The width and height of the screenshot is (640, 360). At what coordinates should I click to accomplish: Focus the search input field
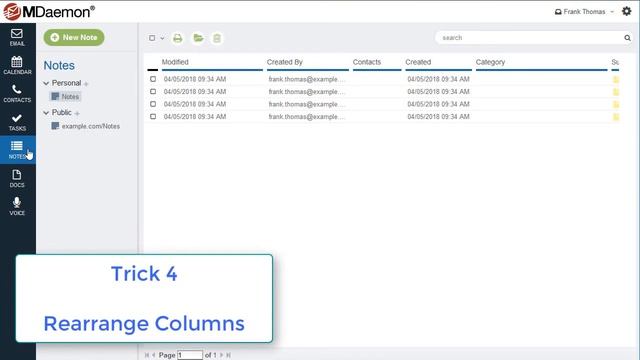pyautogui.click(x=531, y=38)
